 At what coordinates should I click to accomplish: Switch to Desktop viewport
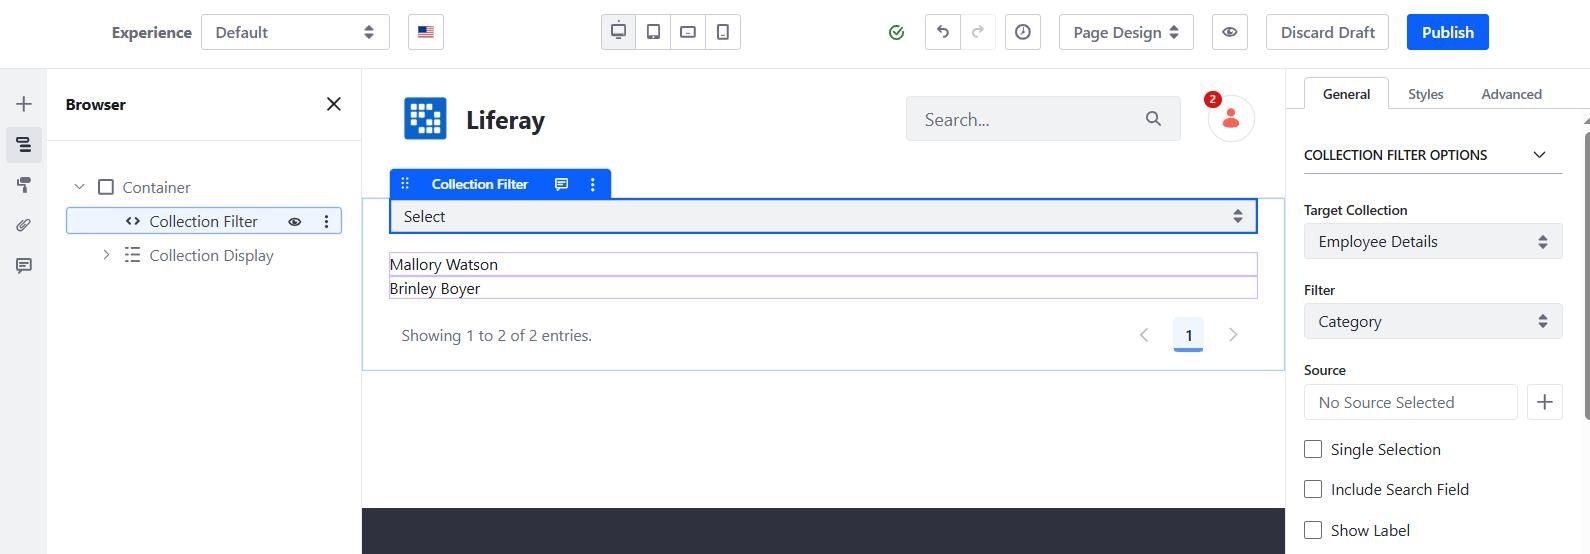pos(618,32)
